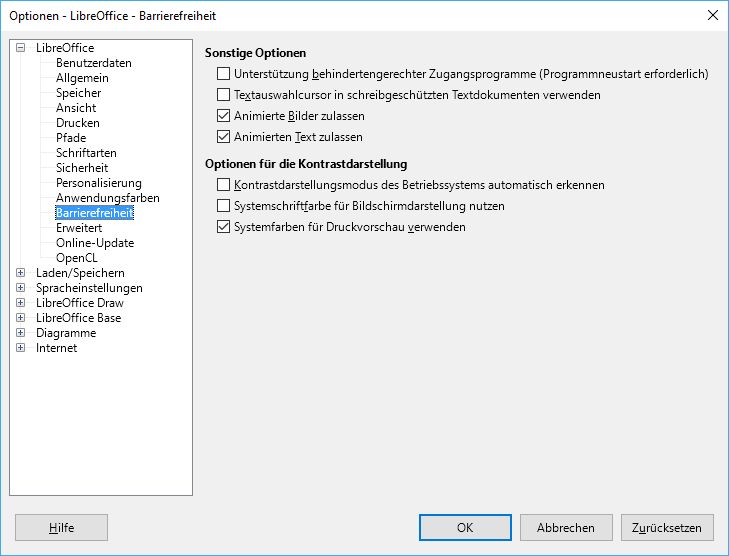This screenshot has width=729, height=556.
Task: Select Pfade in the tree
Action: [x=71, y=138]
